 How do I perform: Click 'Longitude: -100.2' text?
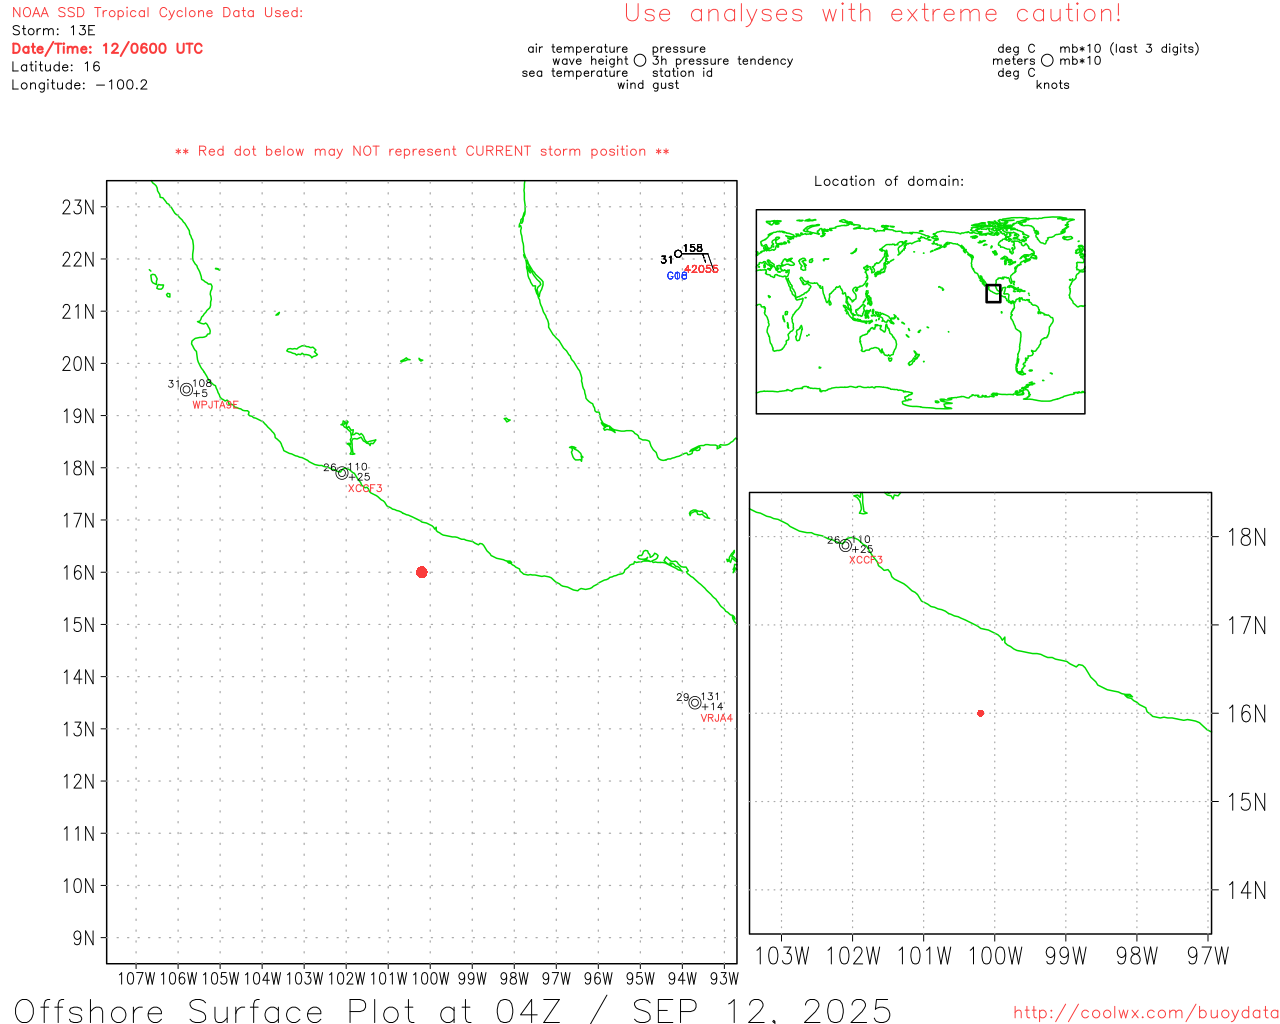pos(80,85)
